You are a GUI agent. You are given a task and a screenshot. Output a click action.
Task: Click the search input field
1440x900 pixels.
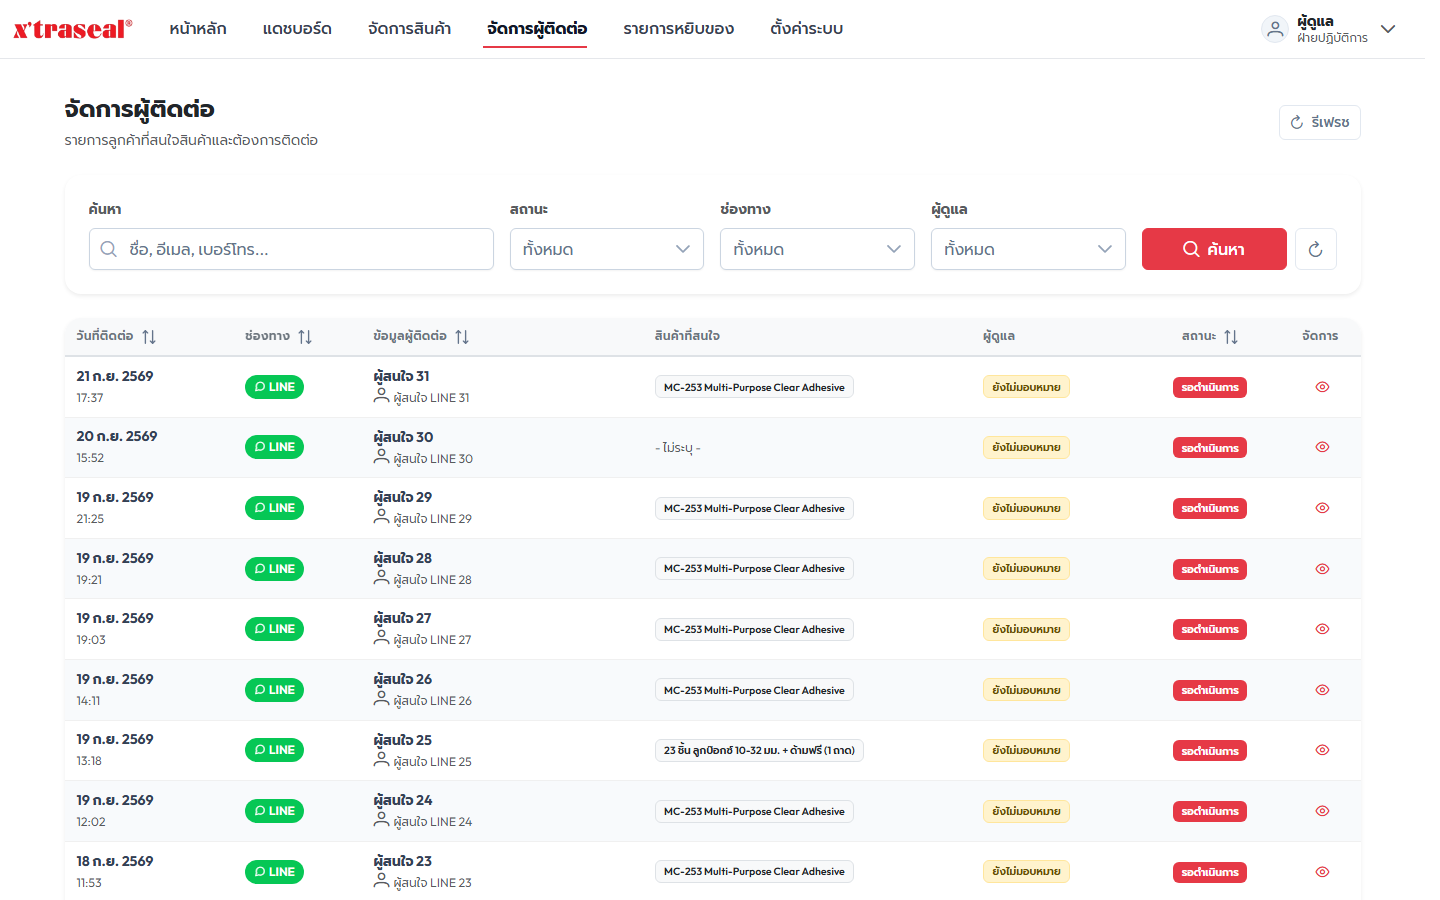[291, 249]
